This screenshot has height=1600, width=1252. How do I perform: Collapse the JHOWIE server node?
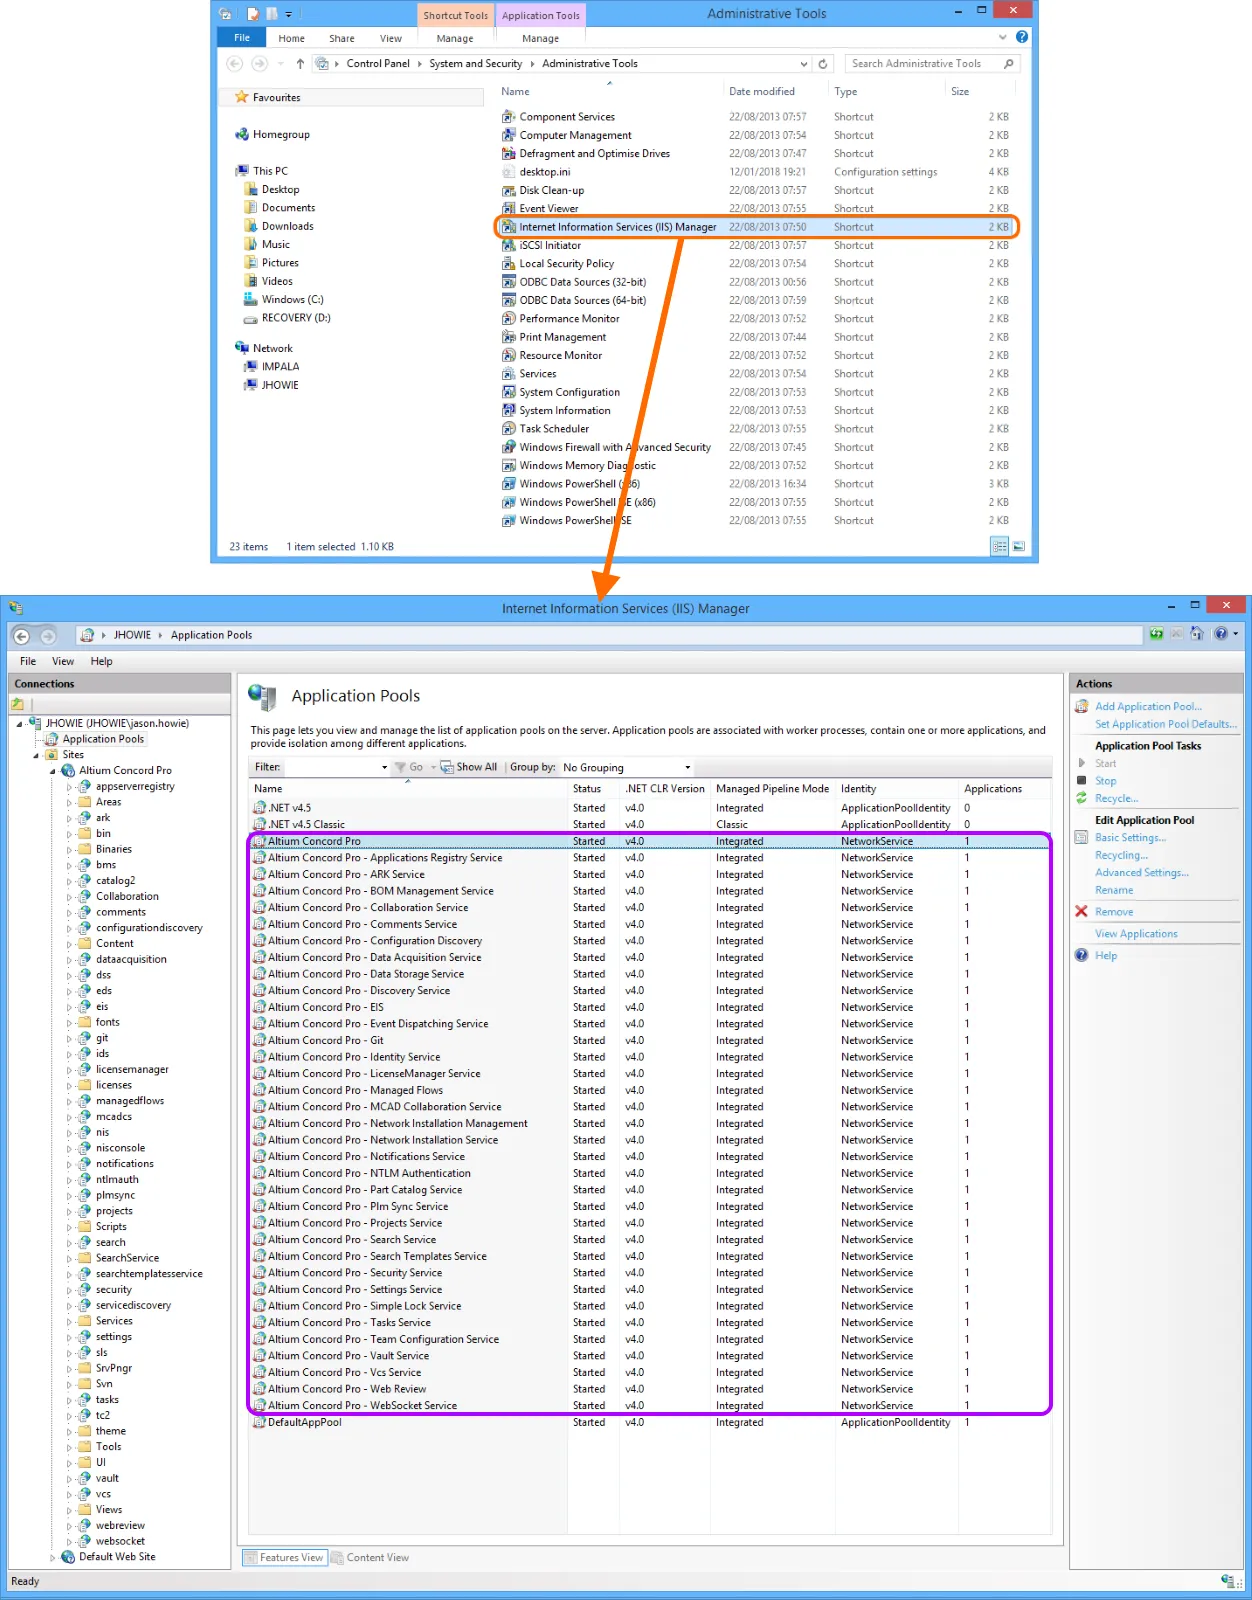19,724
